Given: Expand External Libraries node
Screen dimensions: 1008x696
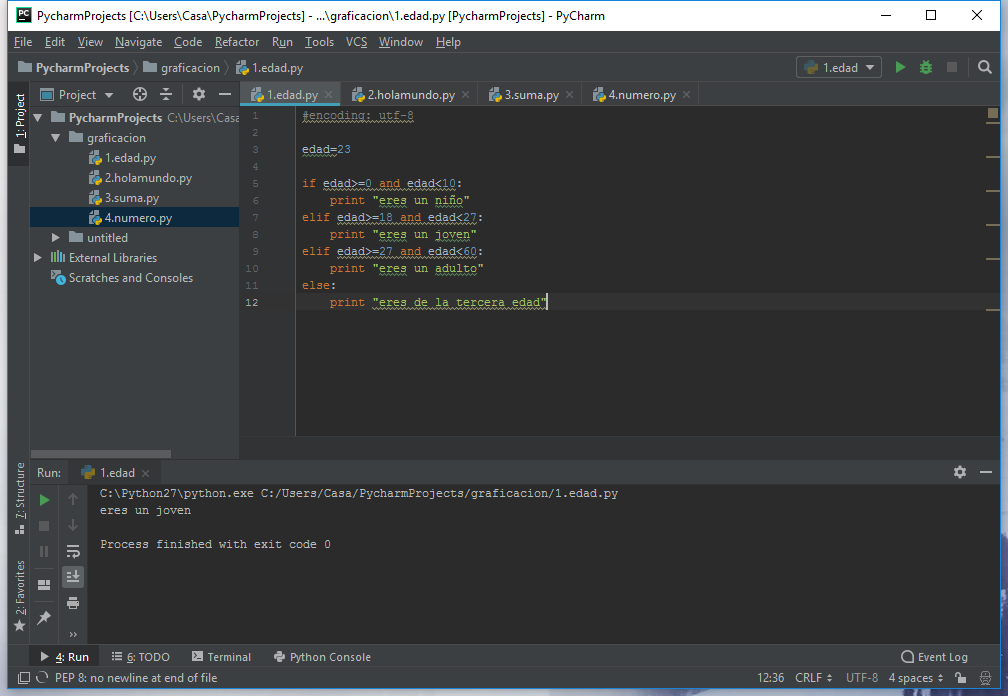Looking at the screenshot, I should click(38, 258).
